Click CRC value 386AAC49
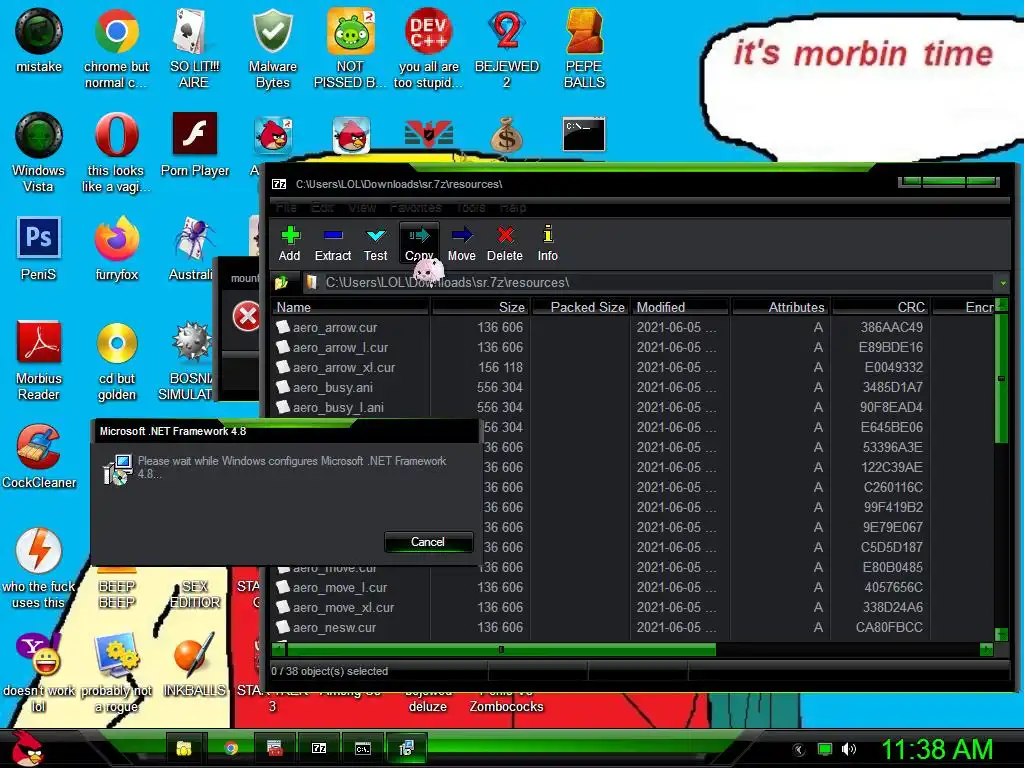Image resolution: width=1024 pixels, height=768 pixels. coord(891,327)
